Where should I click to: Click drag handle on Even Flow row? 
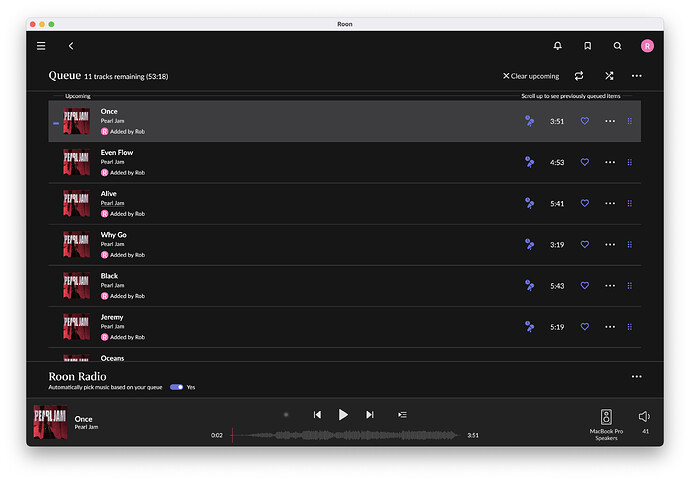[x=630, y=162]
